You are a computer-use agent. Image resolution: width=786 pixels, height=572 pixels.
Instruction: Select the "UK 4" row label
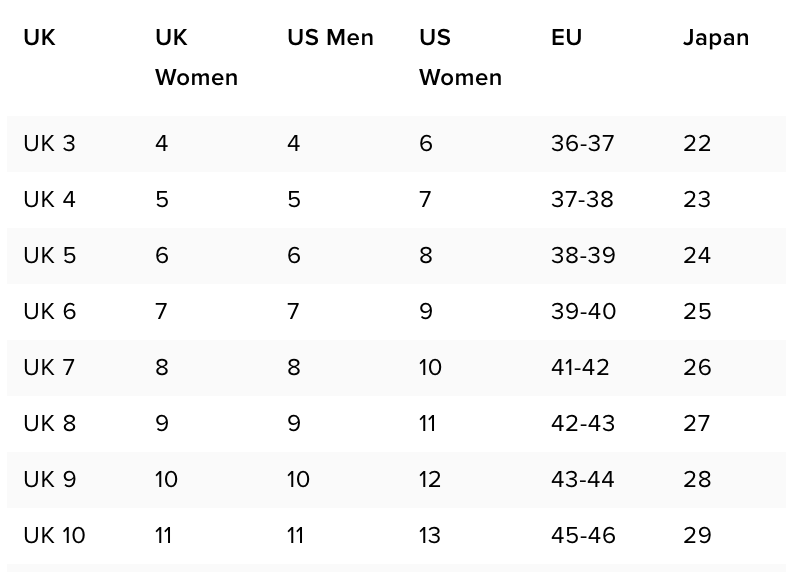(49, 199)
